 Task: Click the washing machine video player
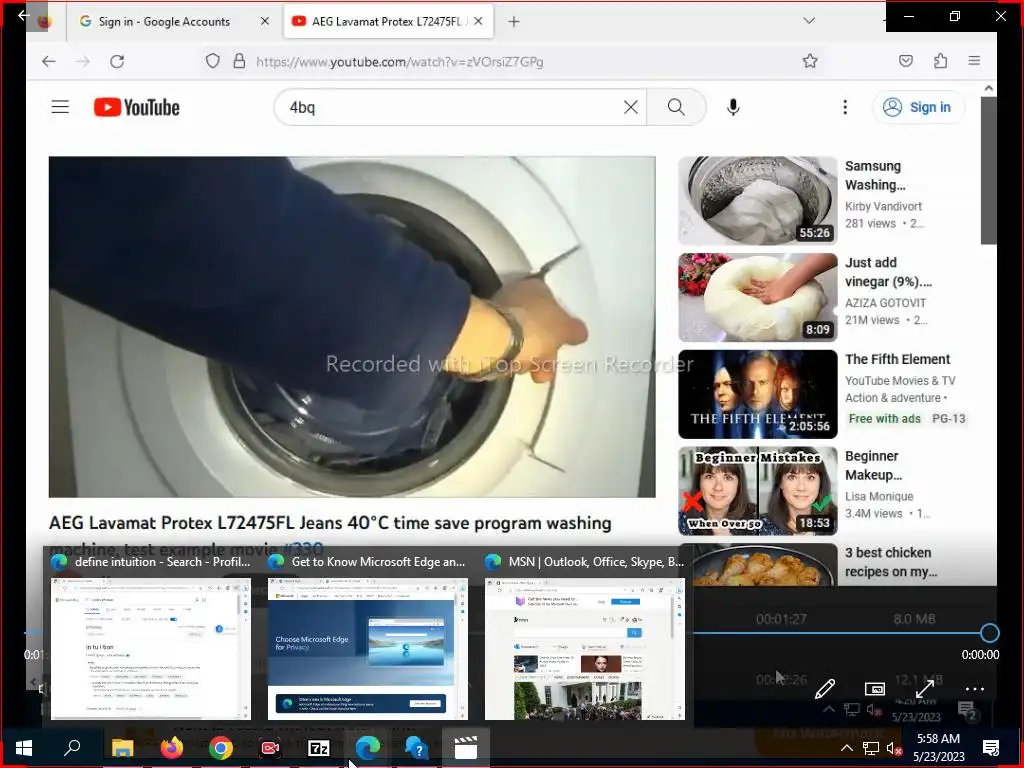(352, 327)
